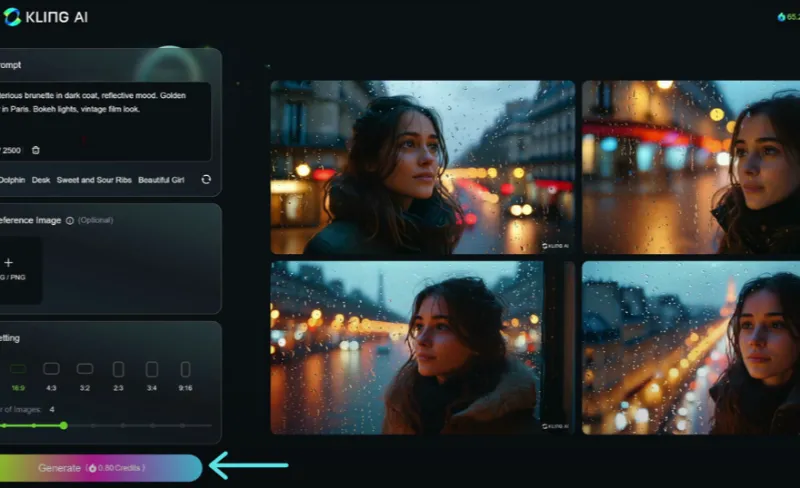Click the Reference Image info icon
The image size is (800, 488).
tap(69, 220)
